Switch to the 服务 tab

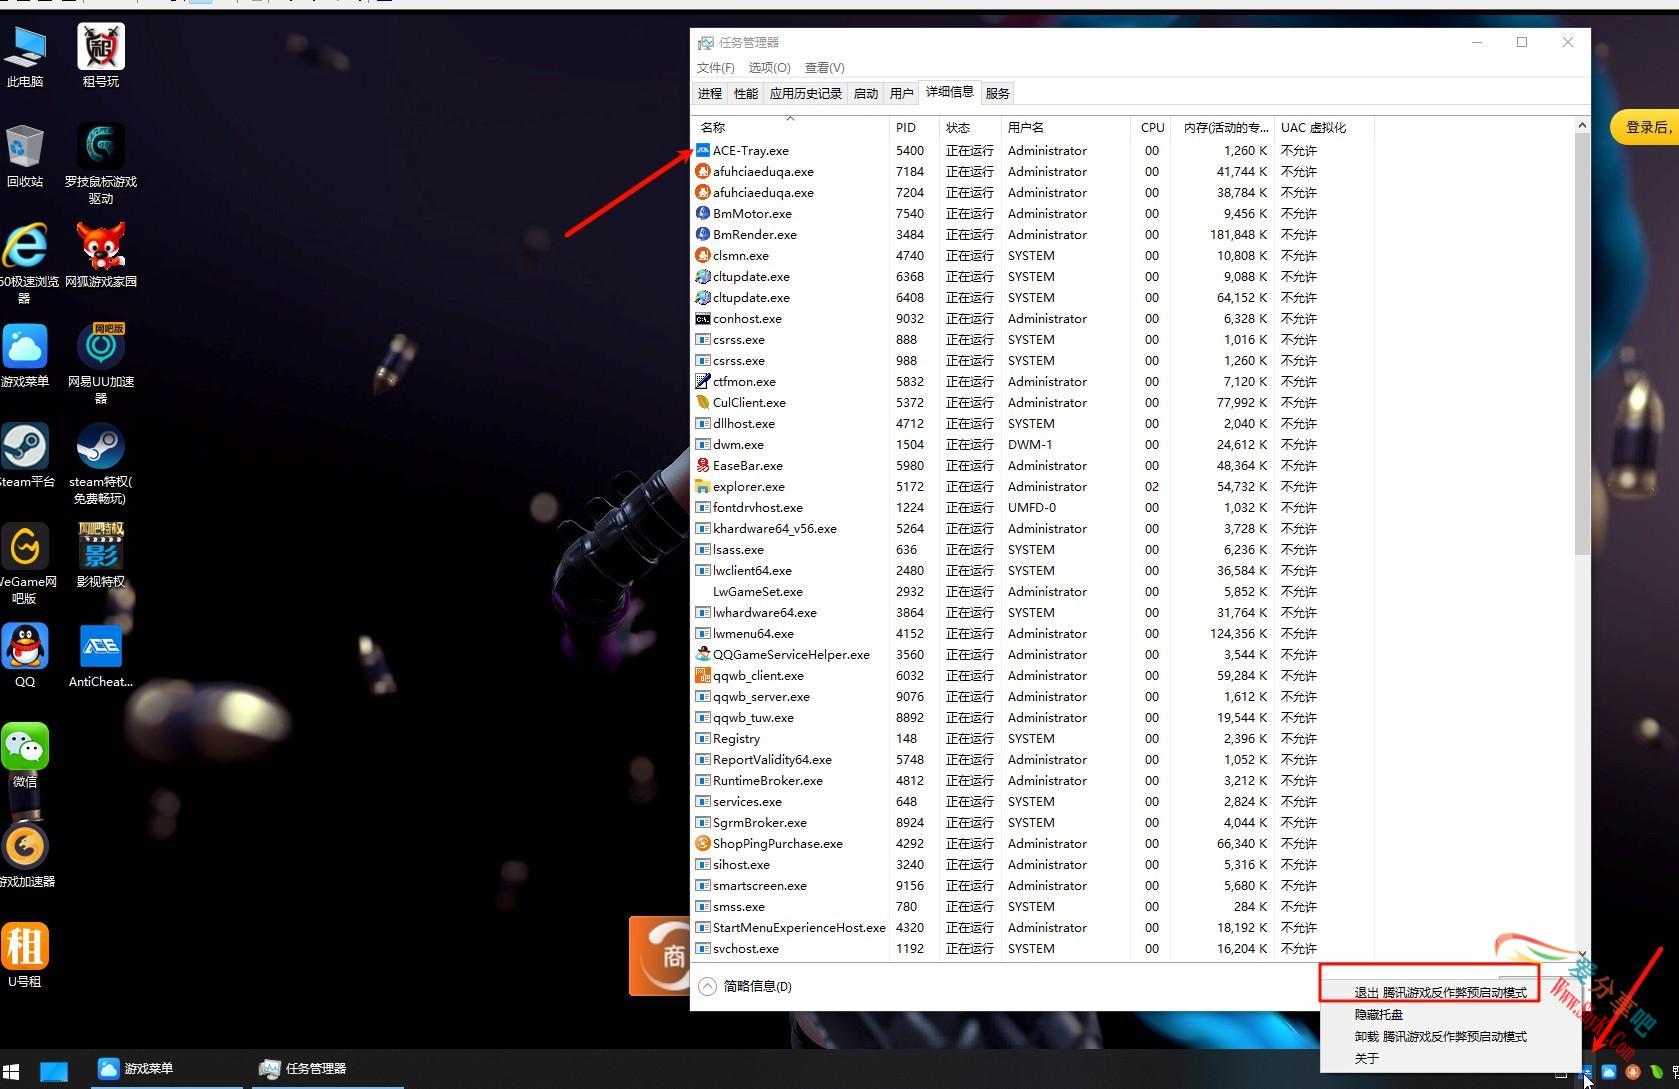click(997, 93)
